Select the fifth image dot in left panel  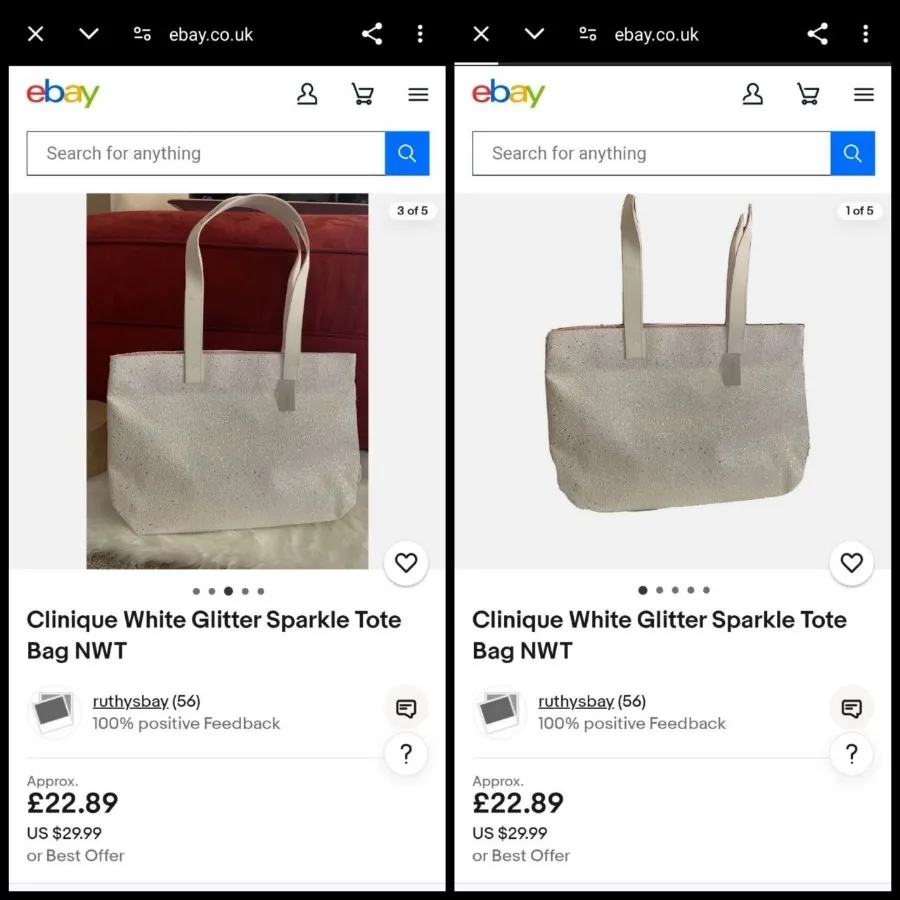[261, 591]
